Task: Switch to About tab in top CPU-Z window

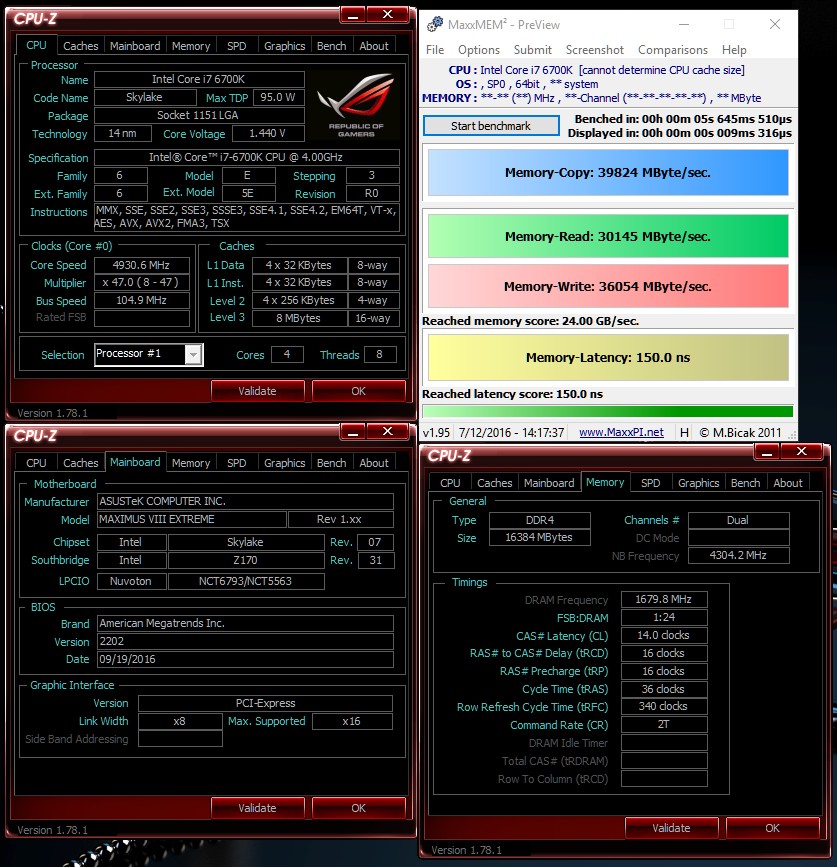Action: pyautogui.click(x=374, y=46)
